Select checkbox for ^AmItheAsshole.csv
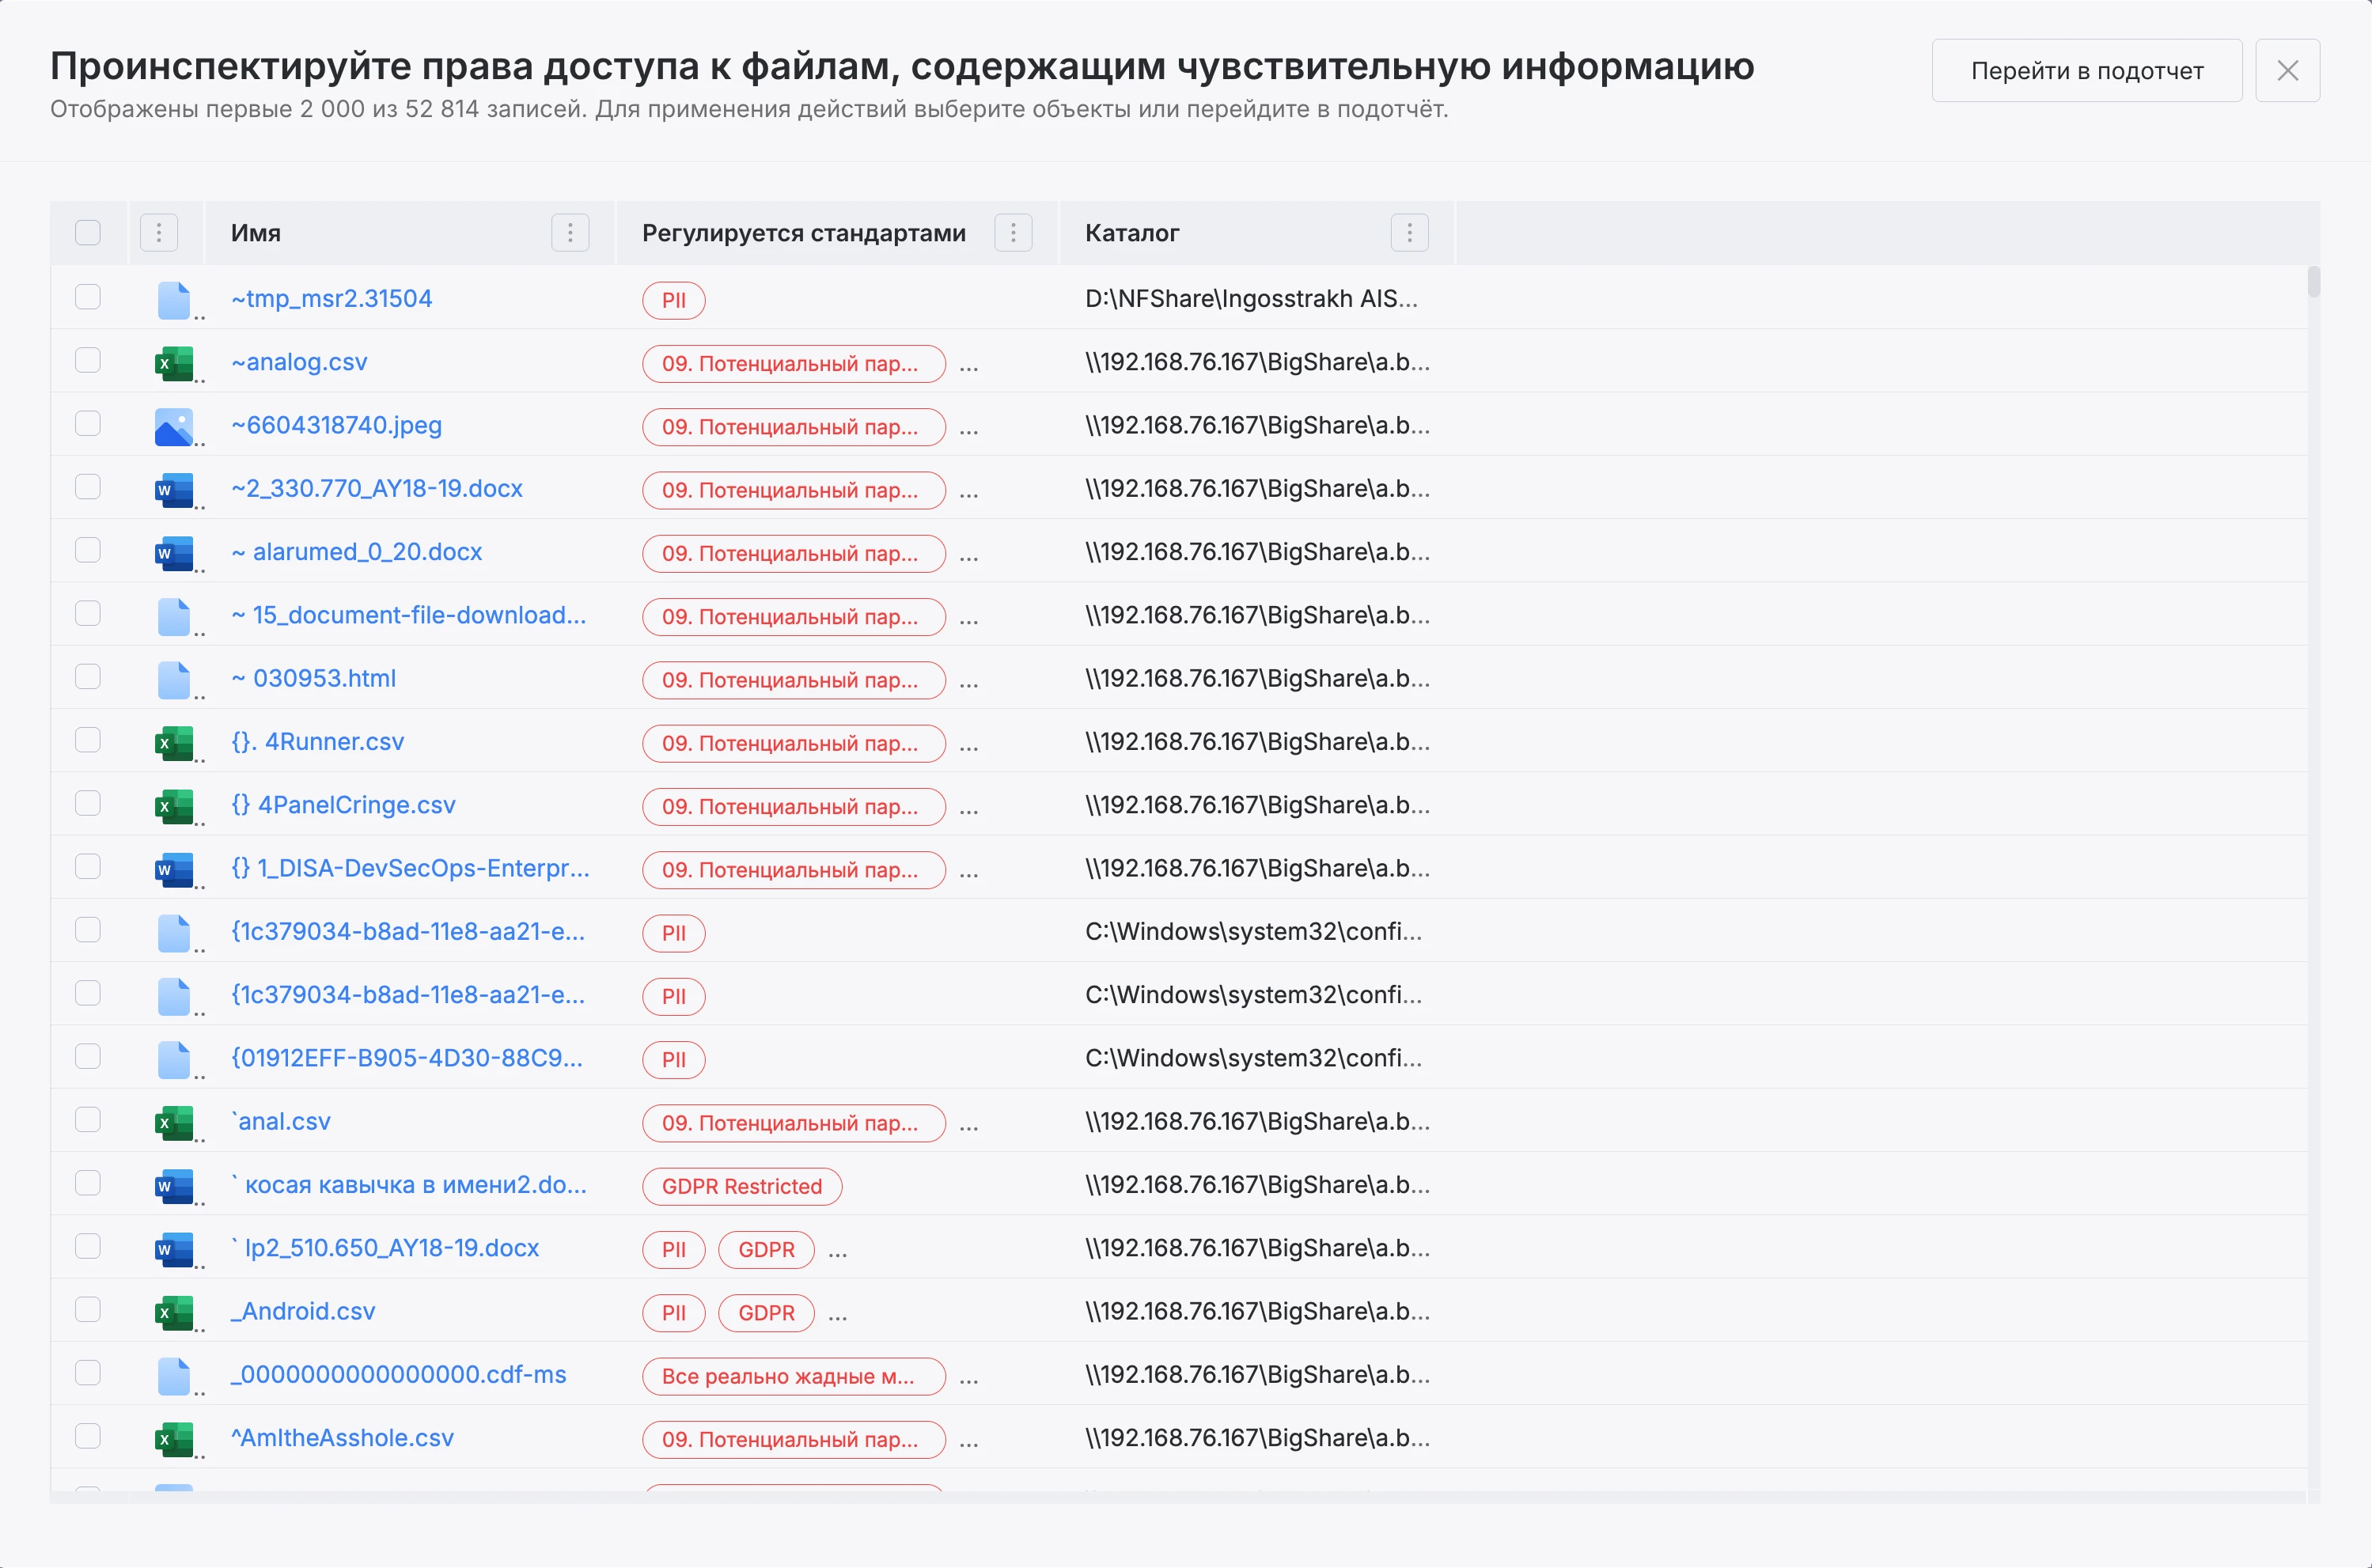Image resolution: width=2372 pixels, height=1568 pixels. pyautogui.click(x=88, y=1436)
